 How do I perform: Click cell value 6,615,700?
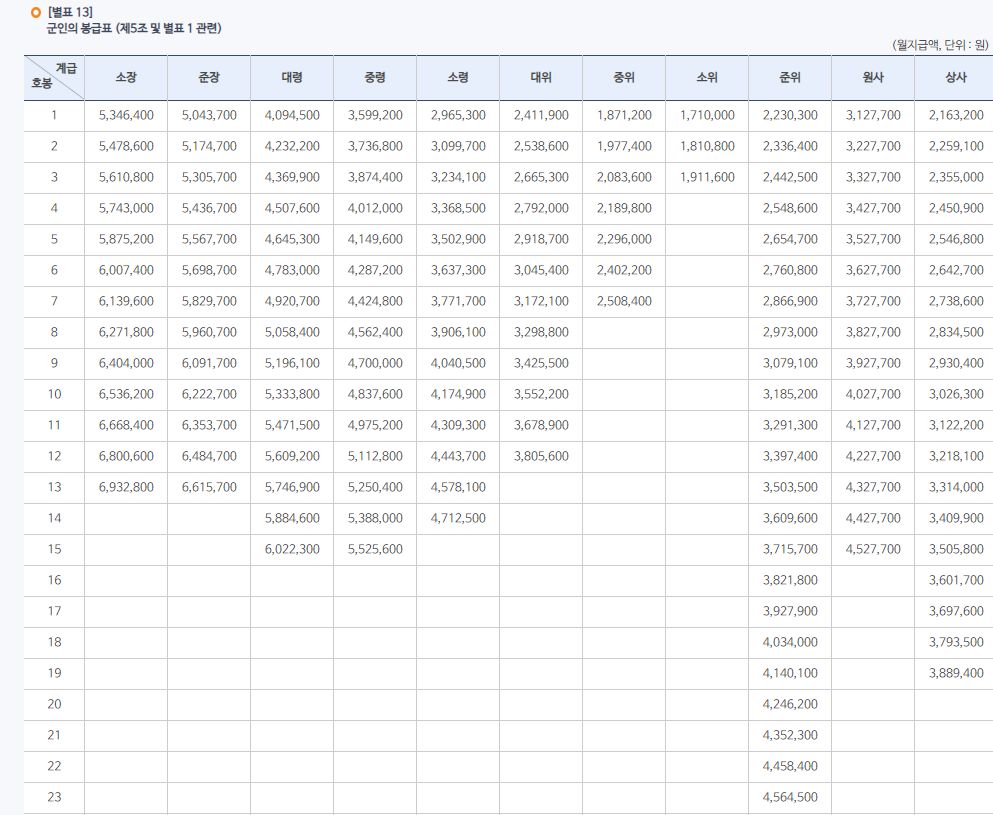[x=209, y=488]
